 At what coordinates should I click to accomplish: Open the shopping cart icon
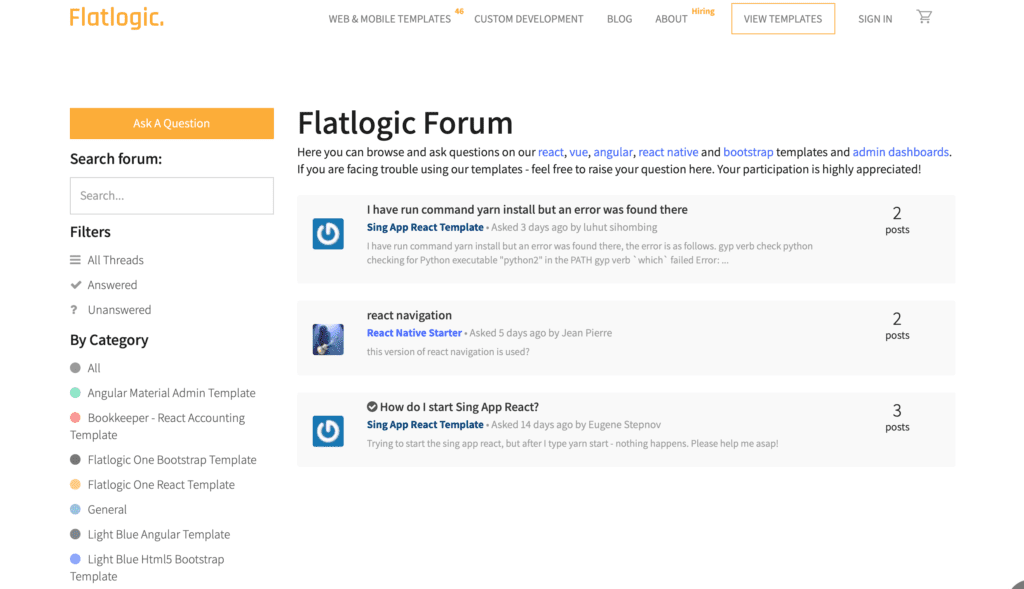pyautogui.click(x=924, y=17)
